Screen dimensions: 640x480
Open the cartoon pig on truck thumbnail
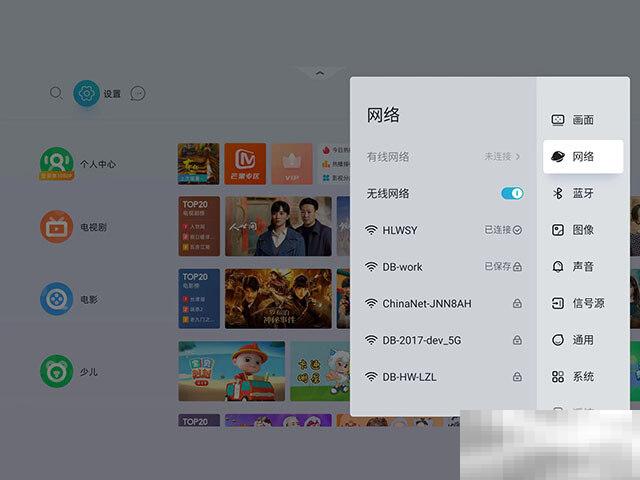[231, 371]
